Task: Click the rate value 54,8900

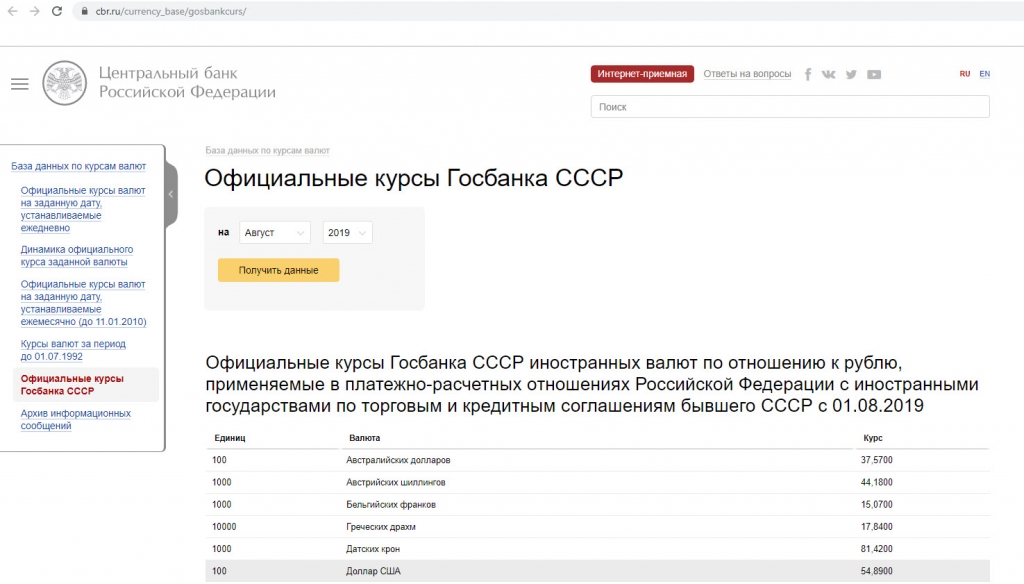Action: click(876, 571)
